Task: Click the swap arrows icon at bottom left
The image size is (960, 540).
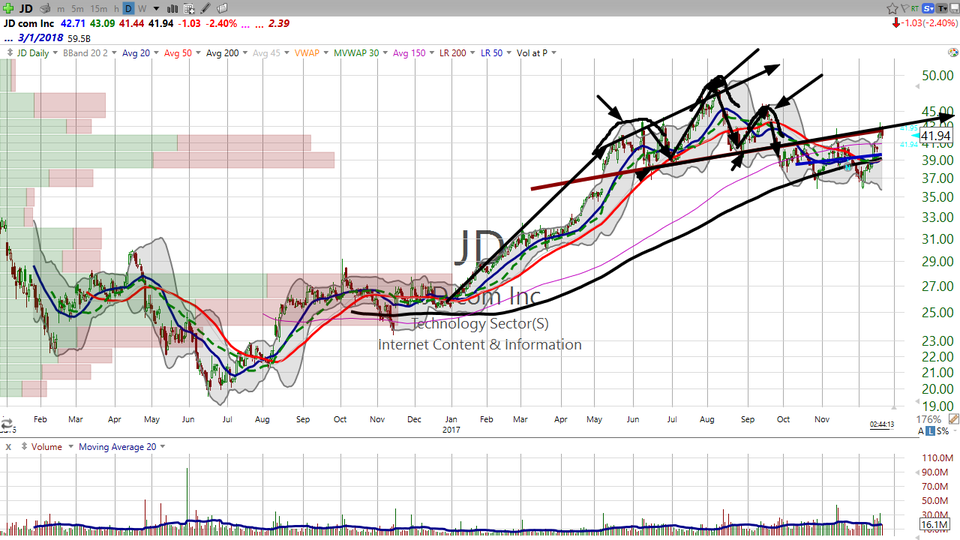Action: point(7,424)
